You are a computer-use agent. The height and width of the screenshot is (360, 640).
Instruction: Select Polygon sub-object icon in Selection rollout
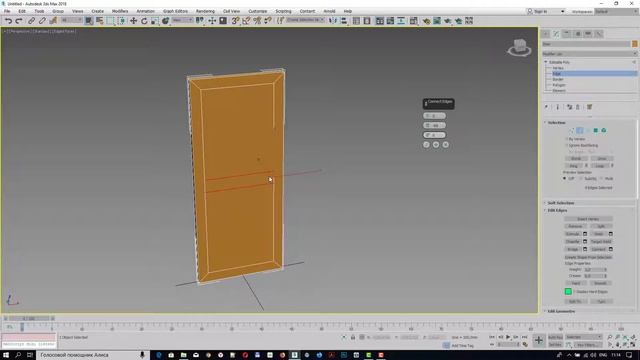pos(596,130)
